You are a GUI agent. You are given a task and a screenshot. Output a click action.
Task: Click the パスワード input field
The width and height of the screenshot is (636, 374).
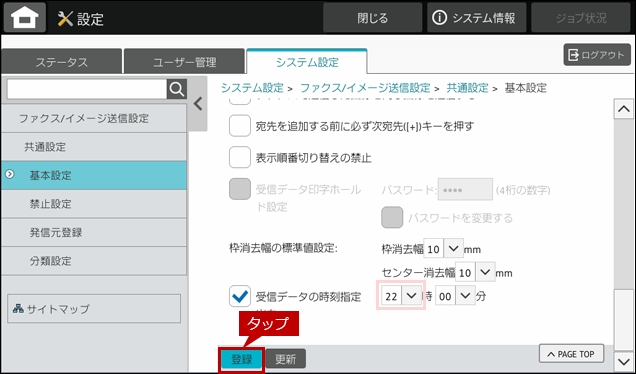point(465,189)
